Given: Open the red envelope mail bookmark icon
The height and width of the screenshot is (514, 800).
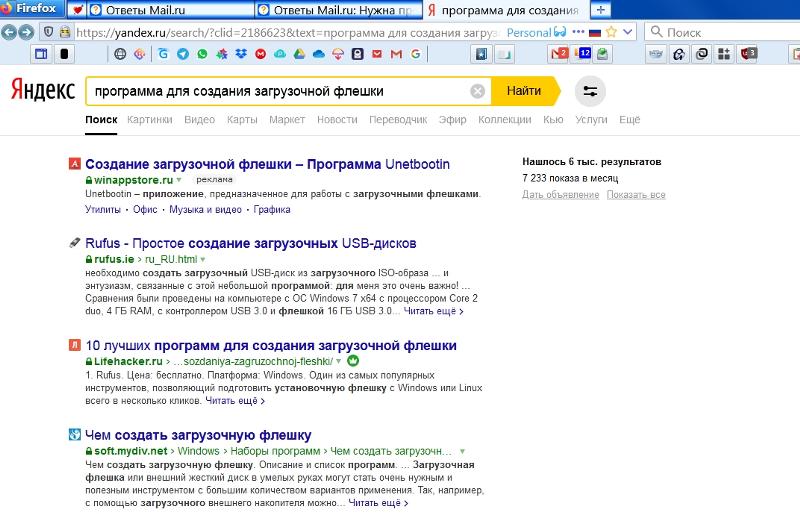Looking at the screenshot, I should tap(377, 54).
